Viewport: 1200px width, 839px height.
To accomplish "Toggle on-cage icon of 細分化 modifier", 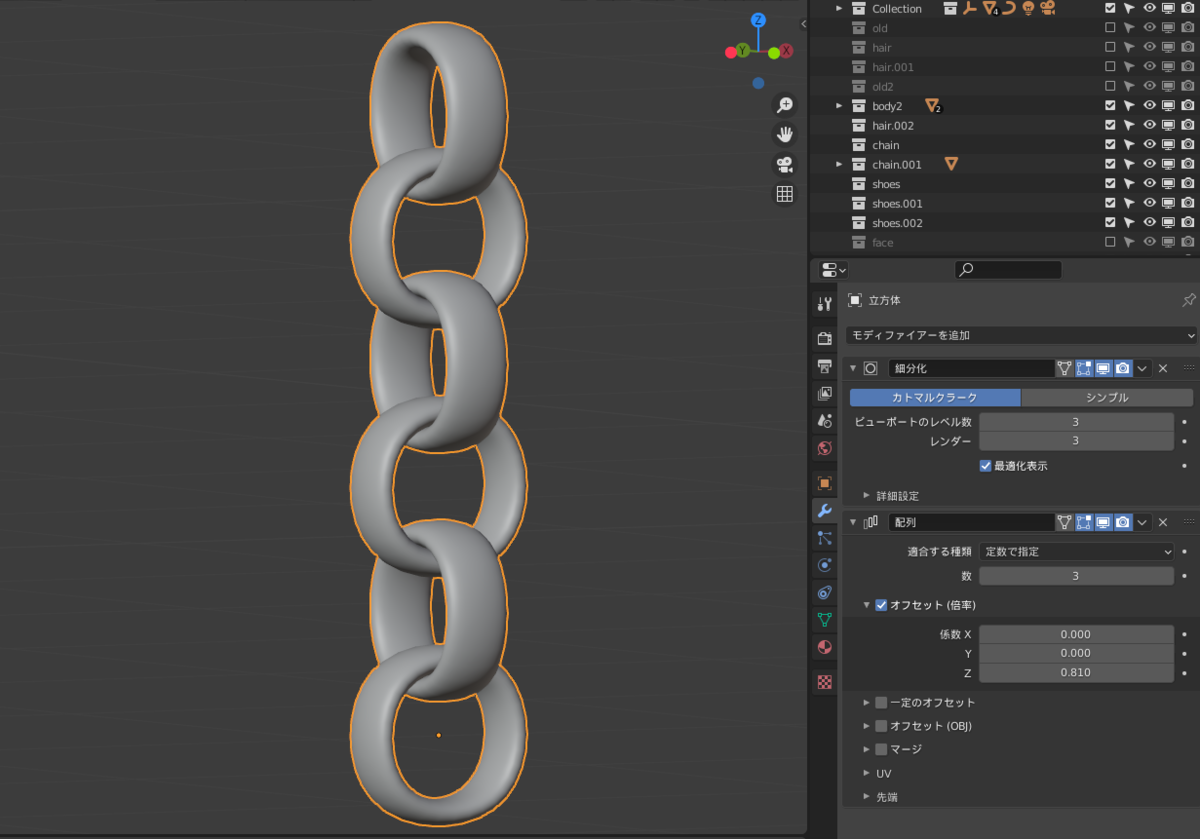I will tap(1065, 368).
